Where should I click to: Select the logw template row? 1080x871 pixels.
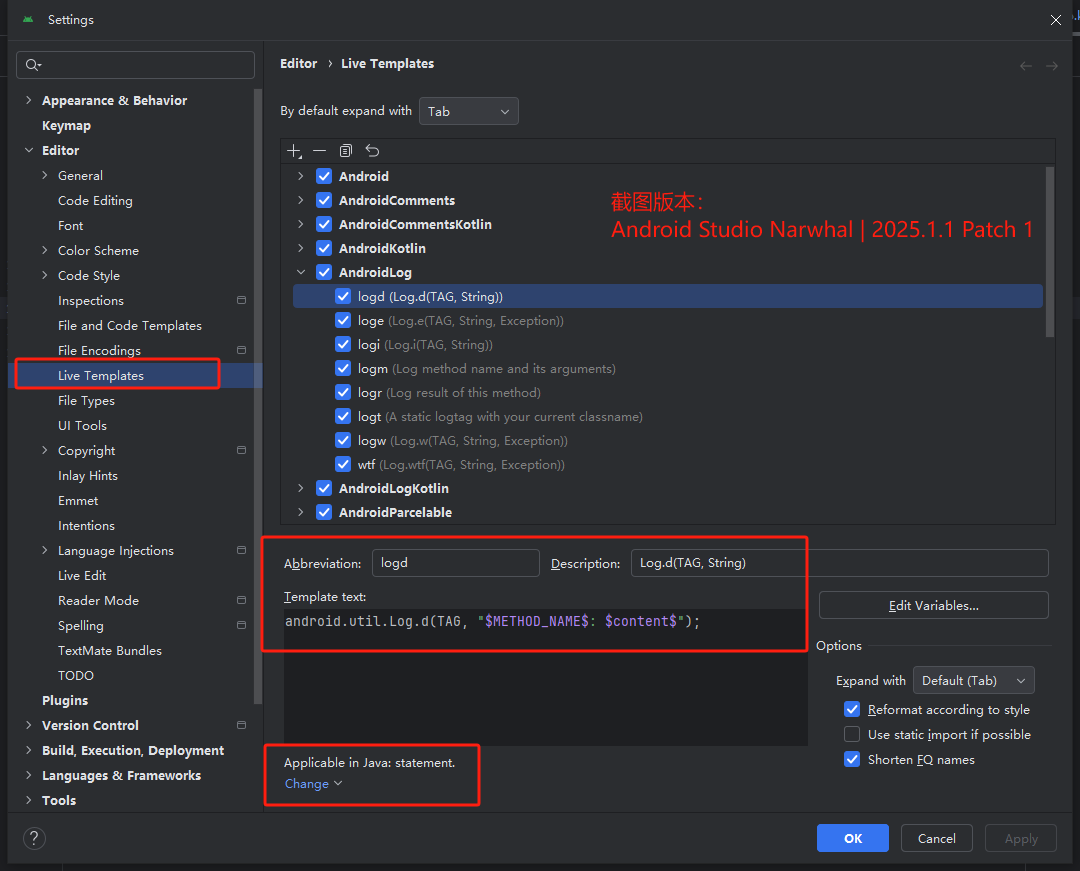667,441
